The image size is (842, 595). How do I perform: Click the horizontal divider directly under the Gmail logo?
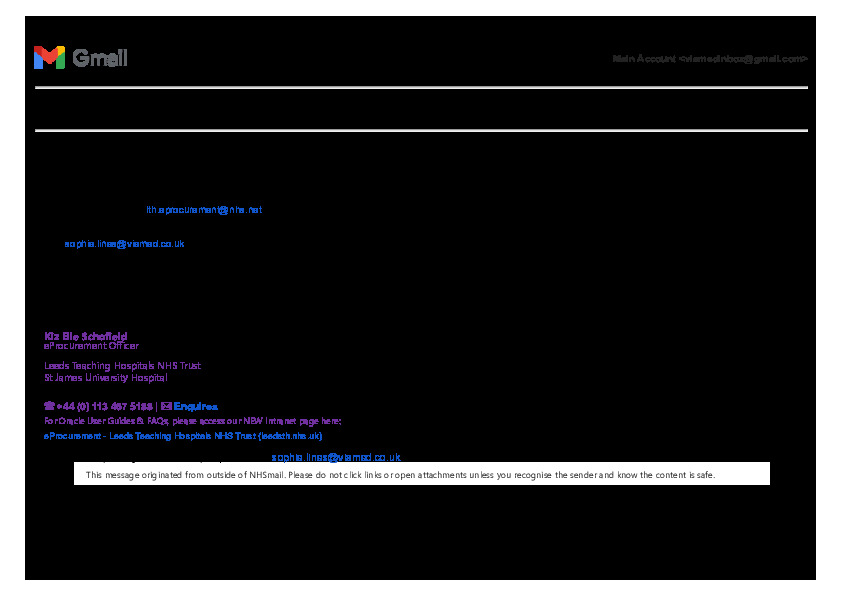click(x=421, y=88)
